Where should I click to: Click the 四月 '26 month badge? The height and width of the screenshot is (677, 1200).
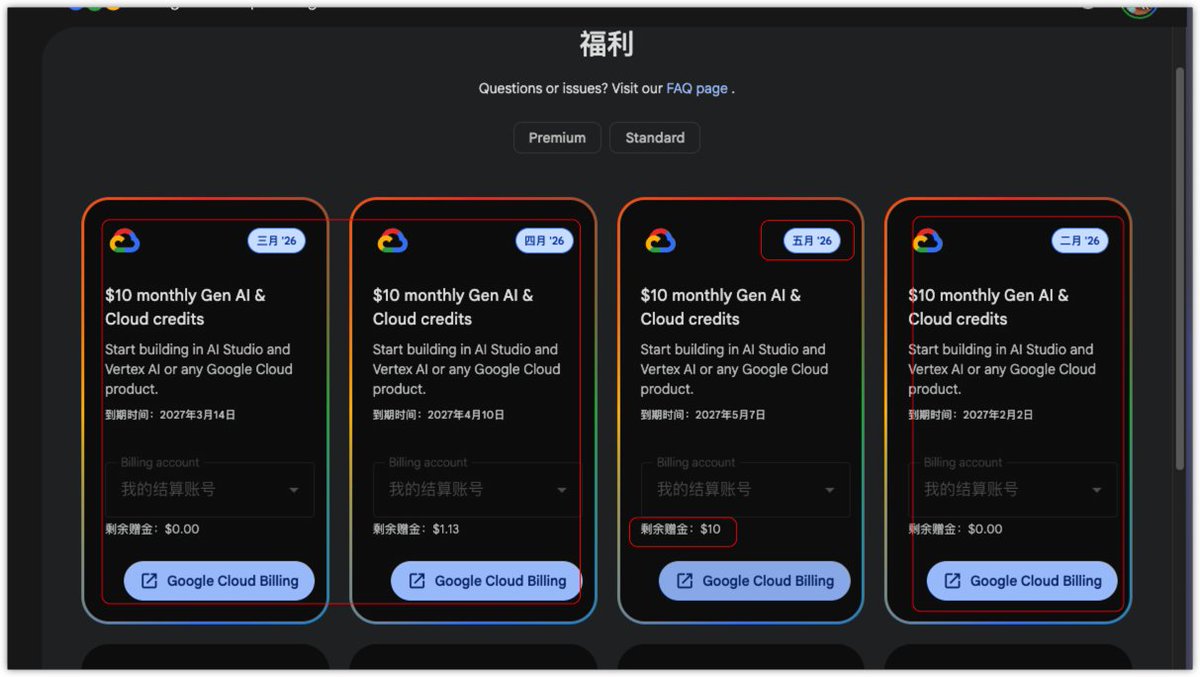coord(544,241)
